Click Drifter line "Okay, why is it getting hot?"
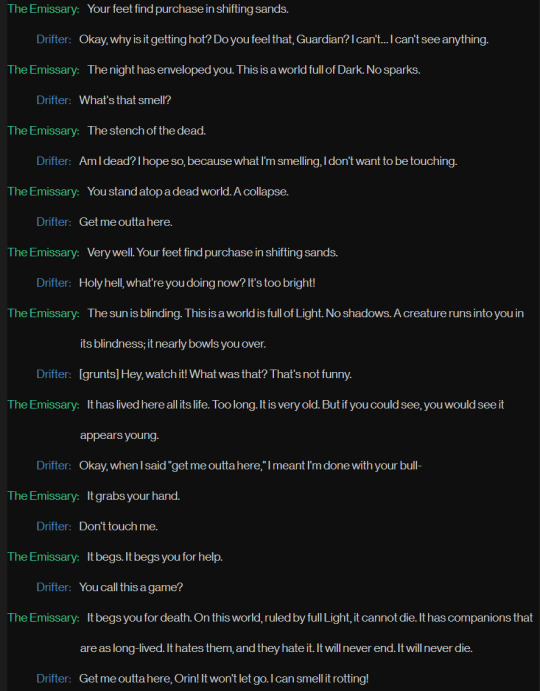Viewport: 540px width, 691px height. click(283, 39)
